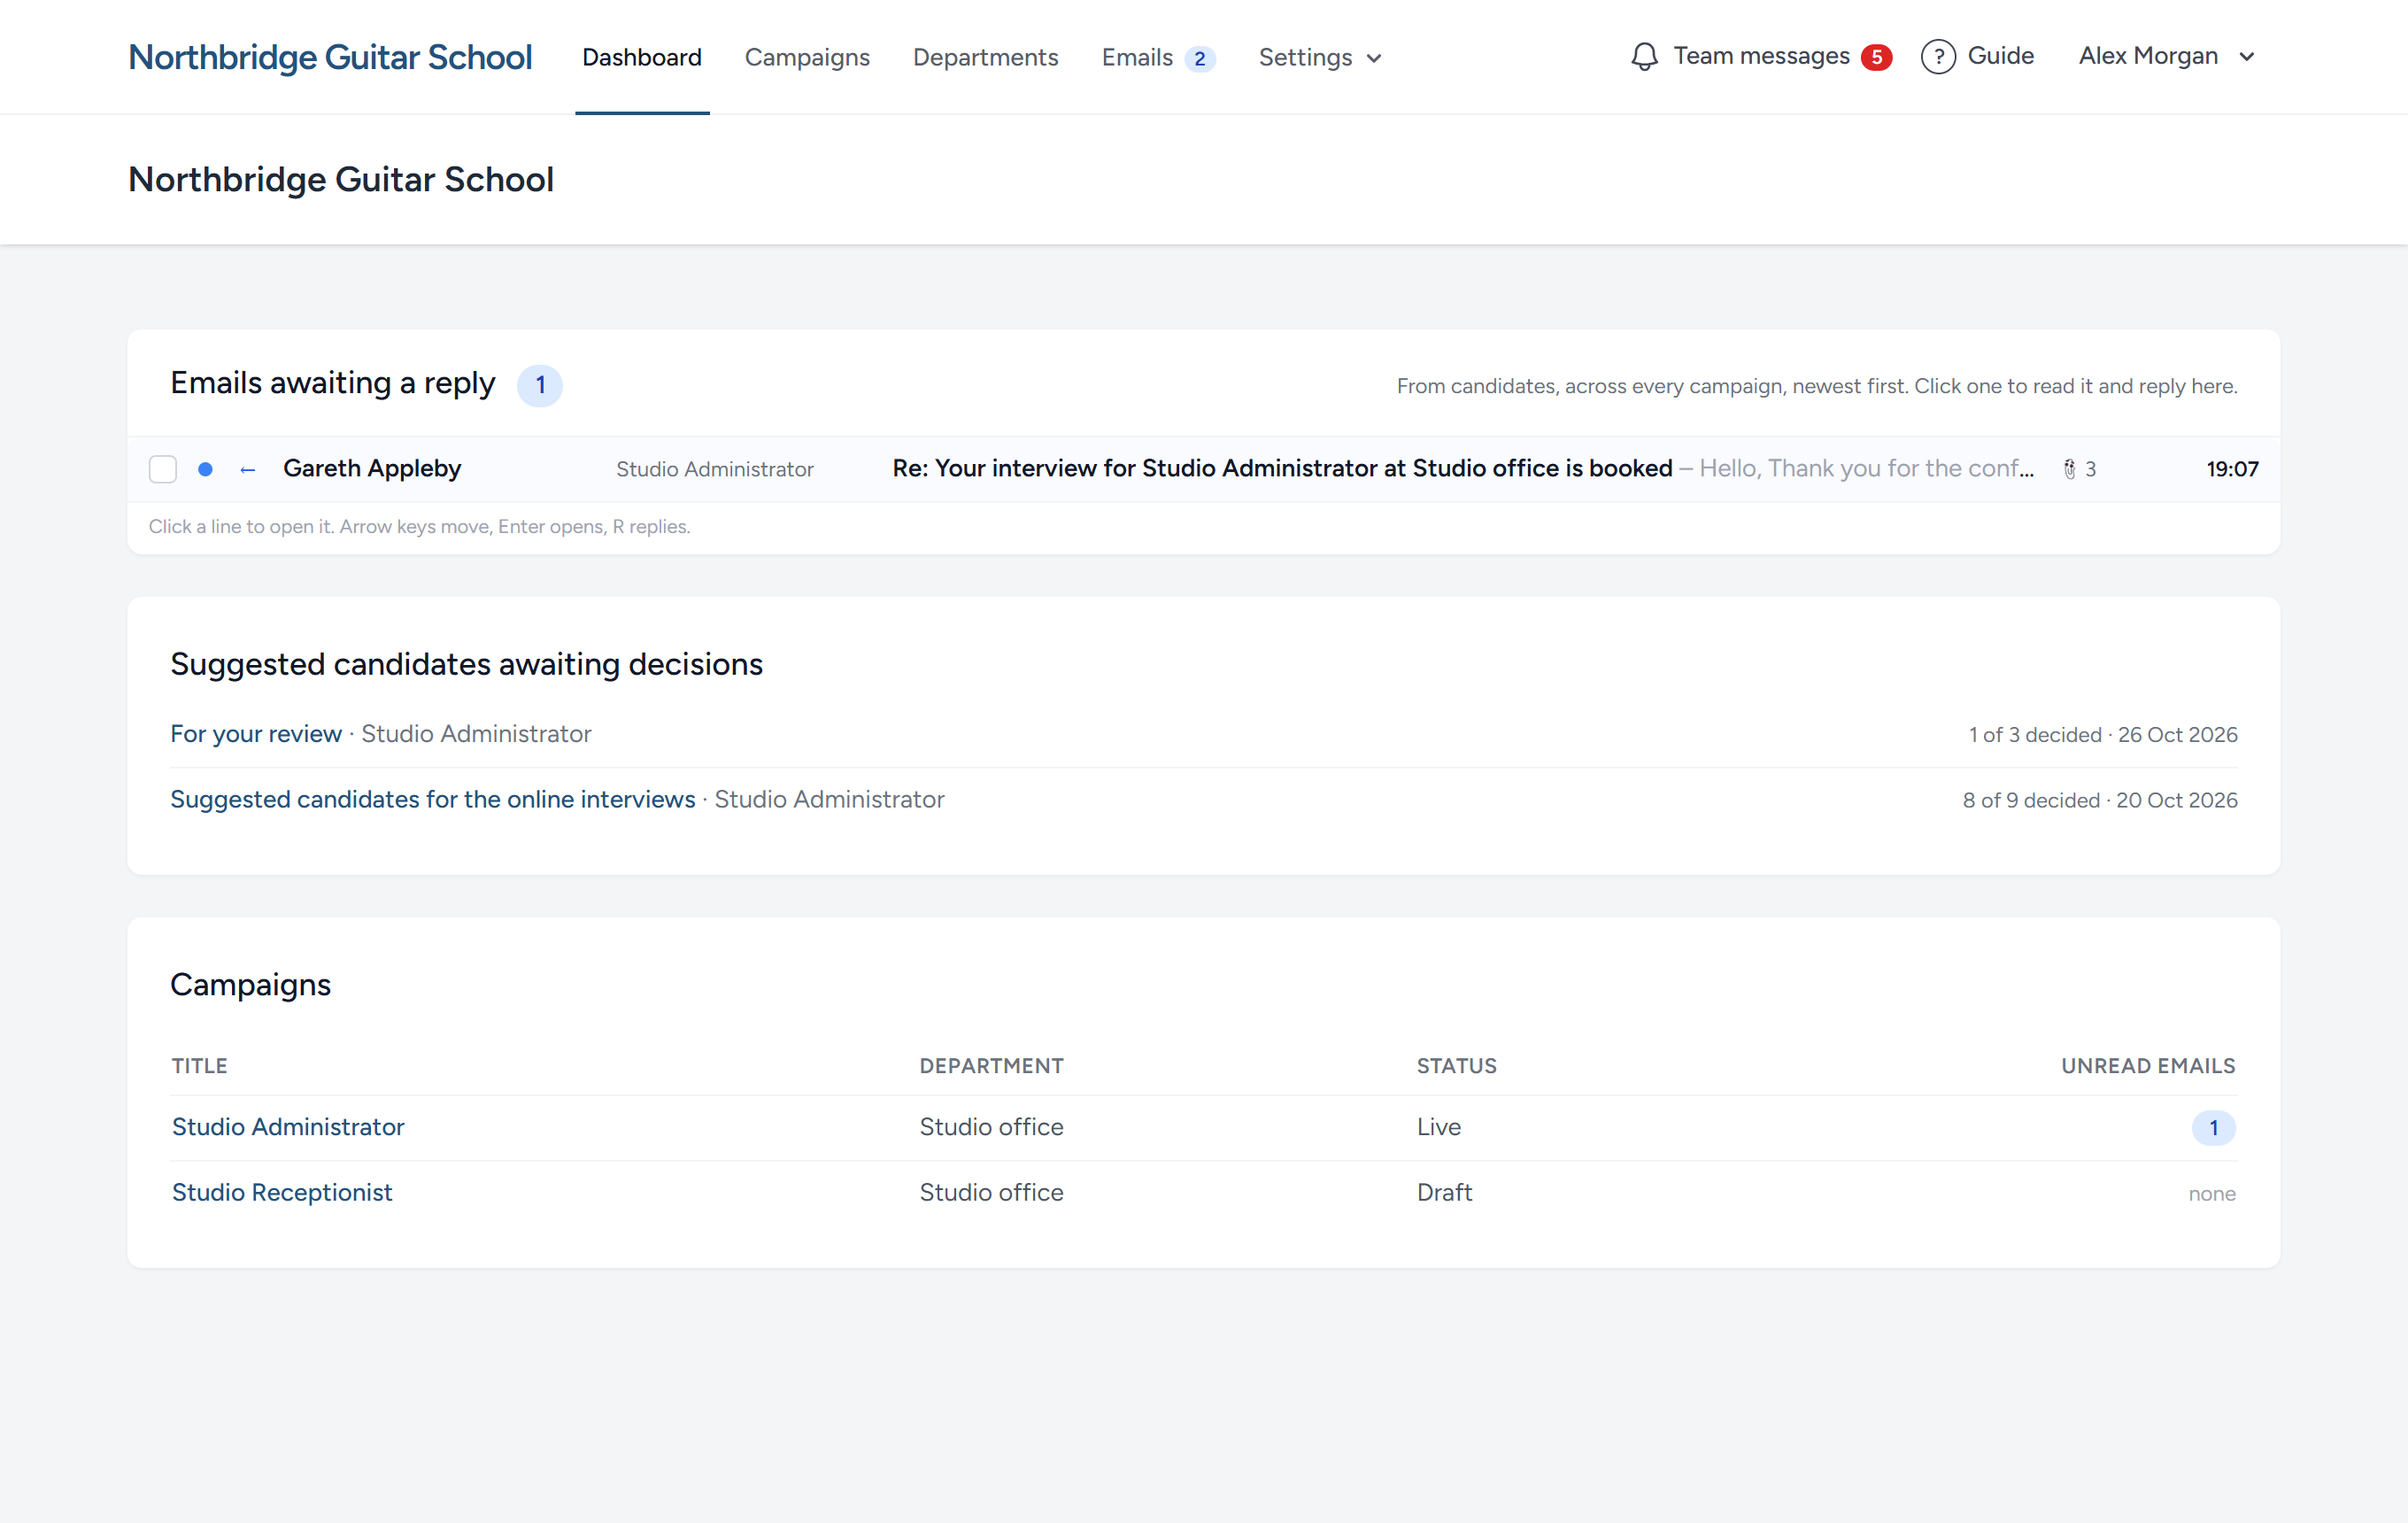2408x1523 pixels.
Task: Switch to the Dashboard tab
Action: pos(642,57)
